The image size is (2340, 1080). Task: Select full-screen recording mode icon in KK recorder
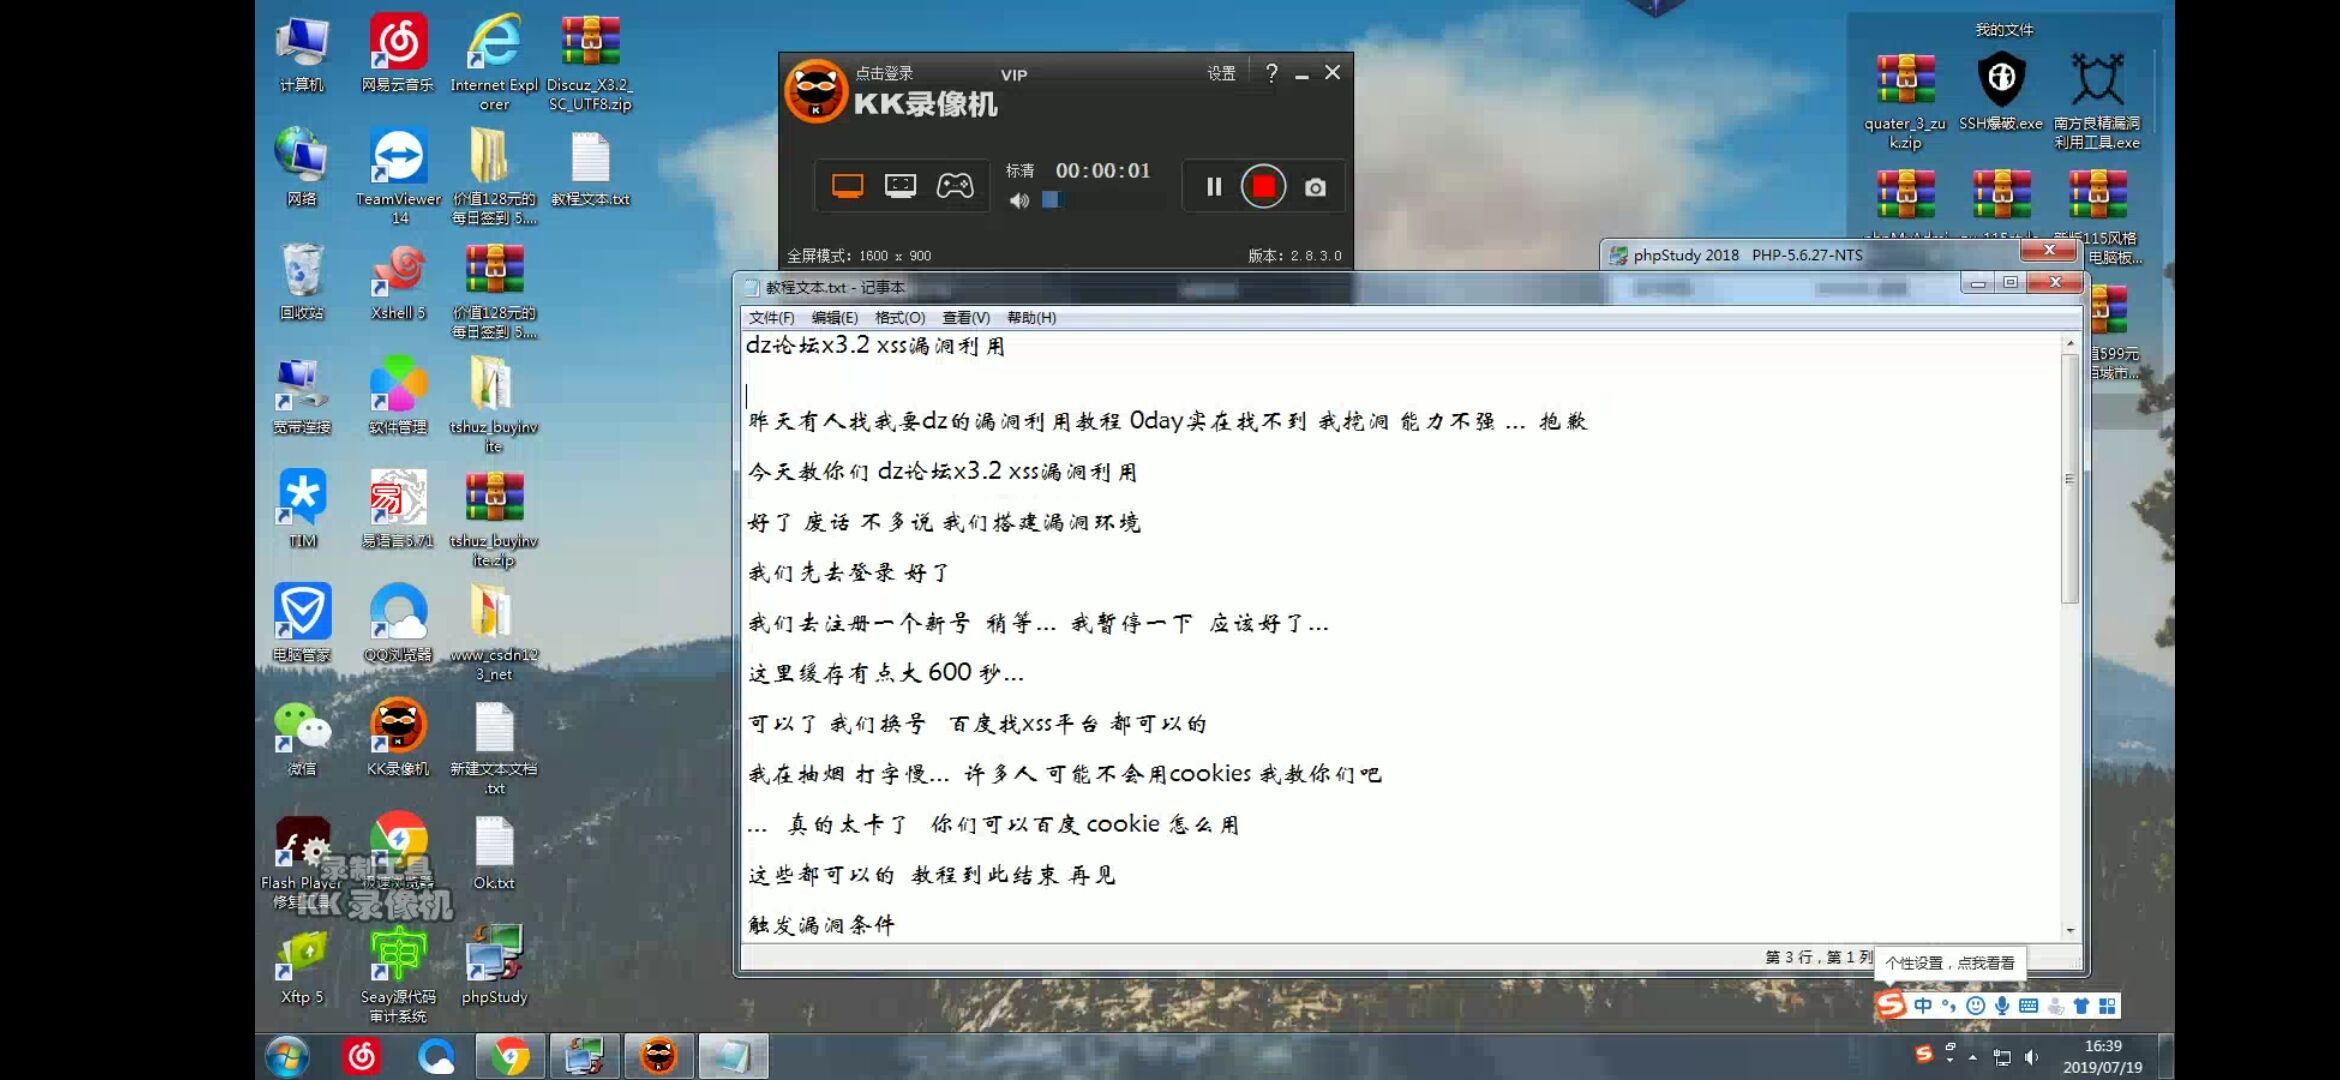point(847,186)
